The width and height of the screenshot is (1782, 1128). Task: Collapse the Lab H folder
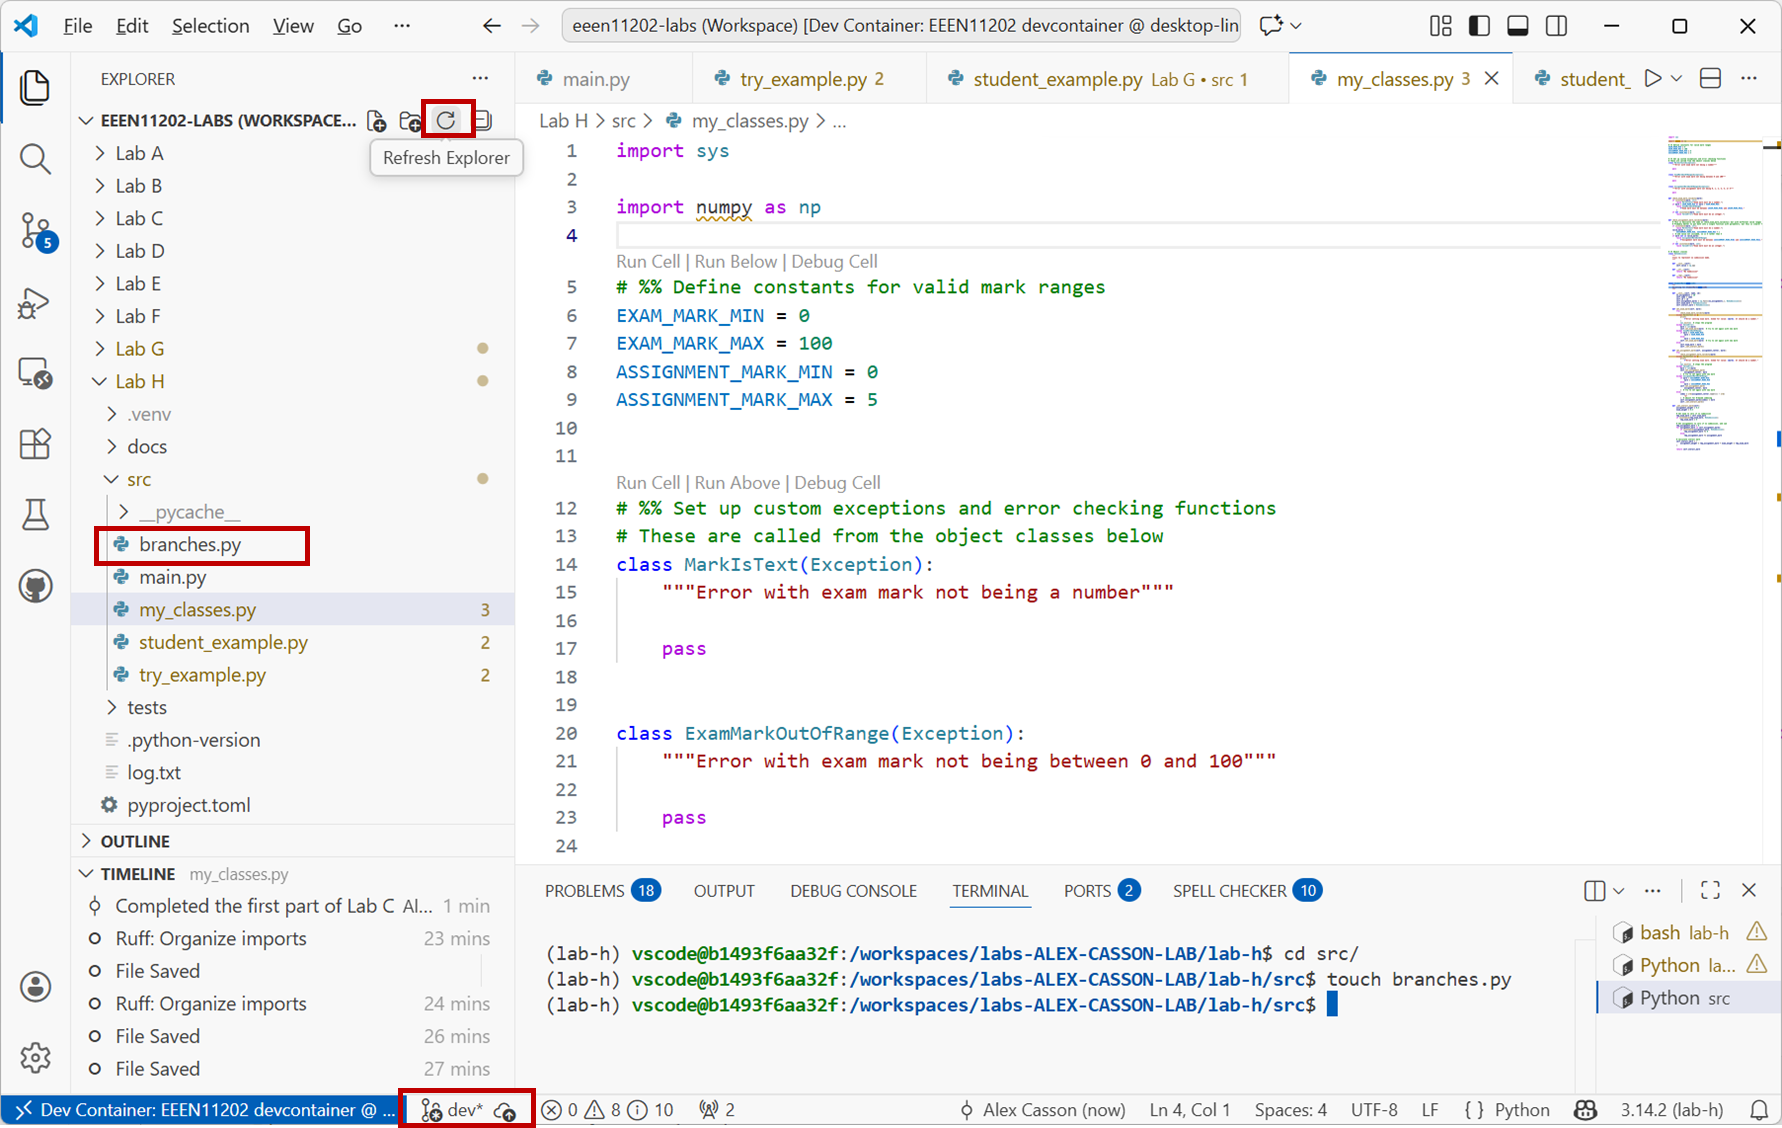(139, 381)
